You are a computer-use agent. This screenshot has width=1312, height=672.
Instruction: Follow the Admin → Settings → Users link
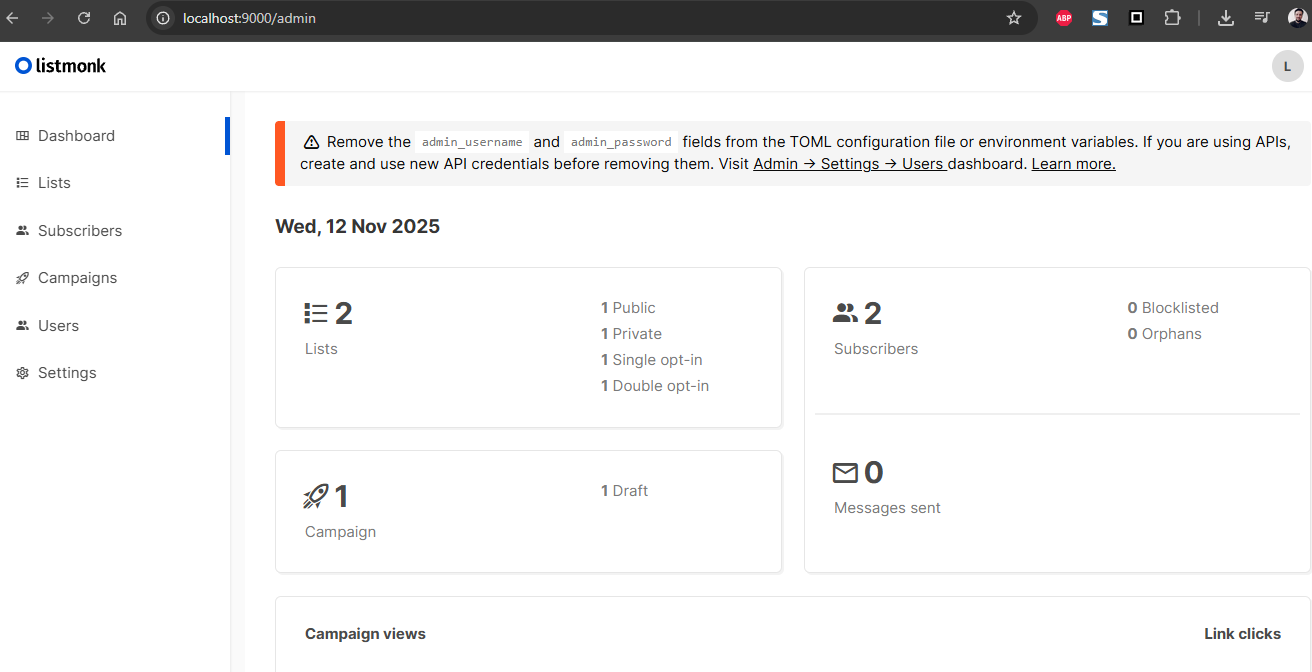click(x=848, y=164)
